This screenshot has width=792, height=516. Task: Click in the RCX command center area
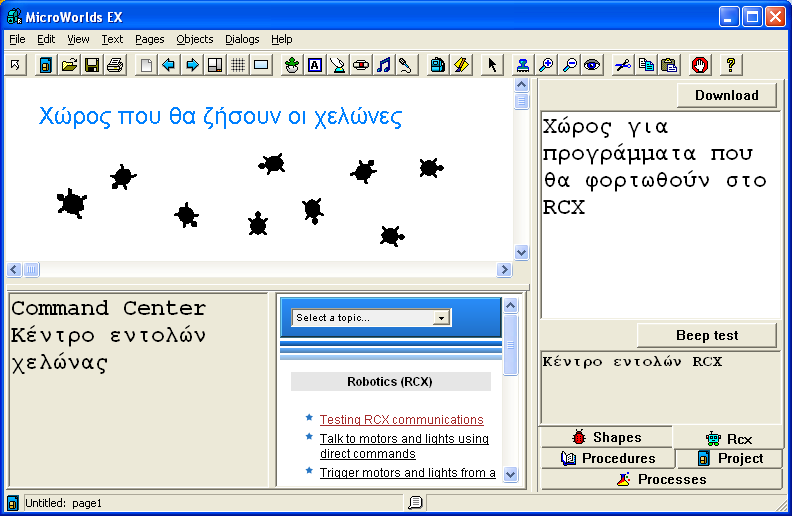(x=661, y=388)
